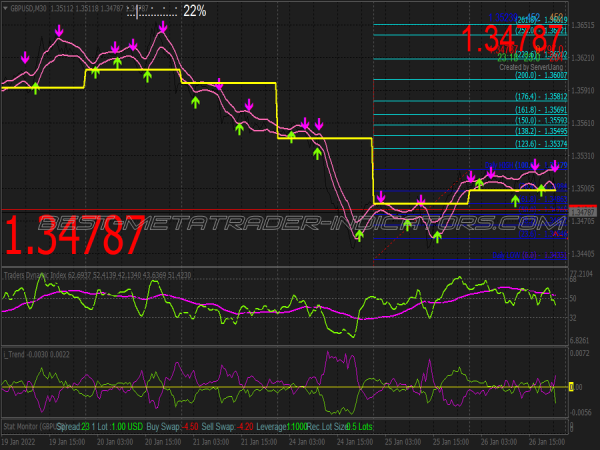Screen dimensions: 600x450
Task: Select the Fibonacci 150.0 level label
Action: [x=540, y=120]
